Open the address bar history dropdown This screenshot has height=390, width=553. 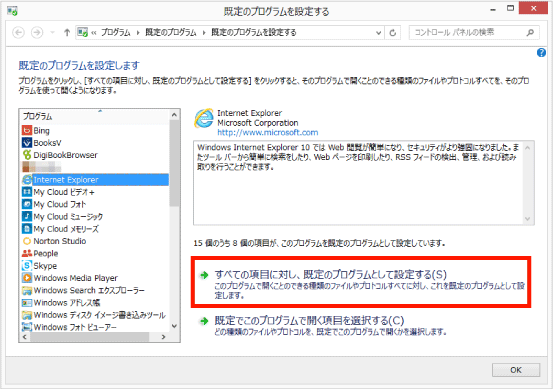tap(378, 33)
